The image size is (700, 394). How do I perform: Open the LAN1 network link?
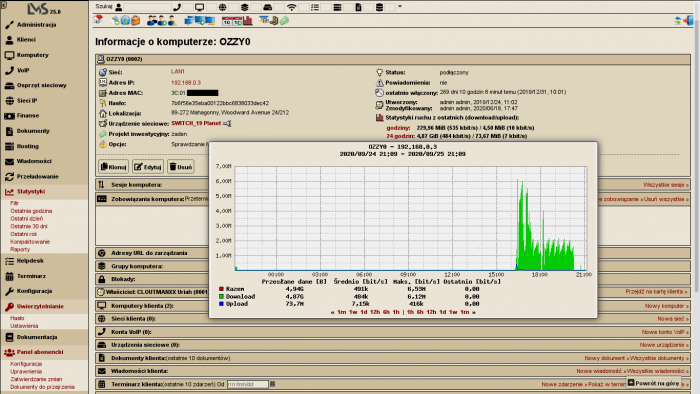178,71
